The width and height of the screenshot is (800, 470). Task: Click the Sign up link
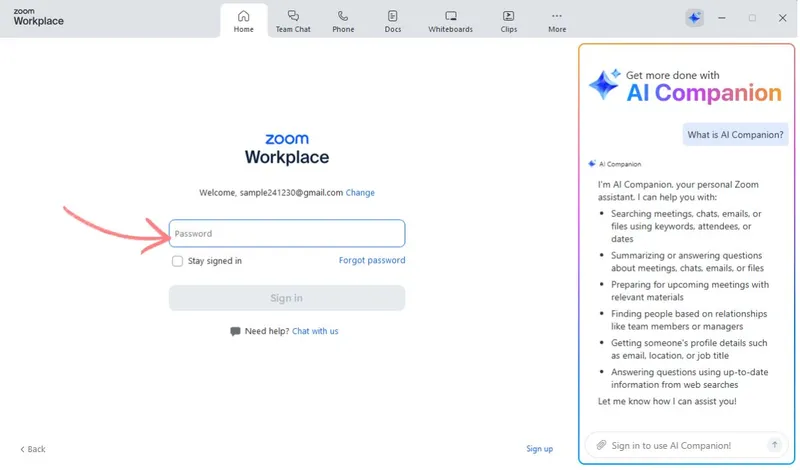pyautogui.click(x=539, y=449)
